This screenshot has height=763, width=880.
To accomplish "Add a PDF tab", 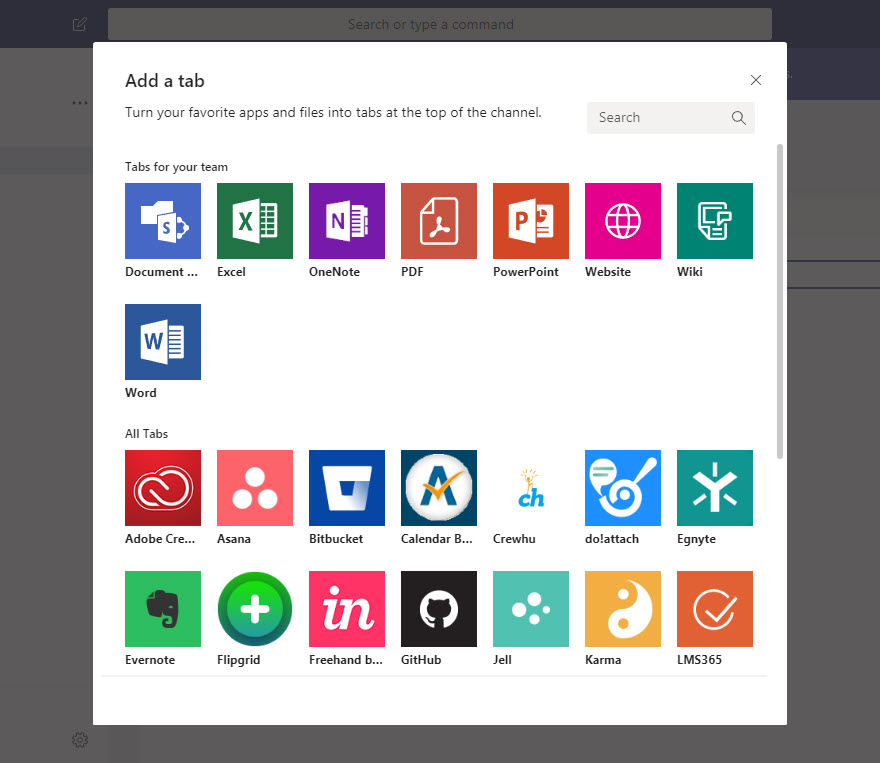I will pyautogui.click(x=438, y=221).
